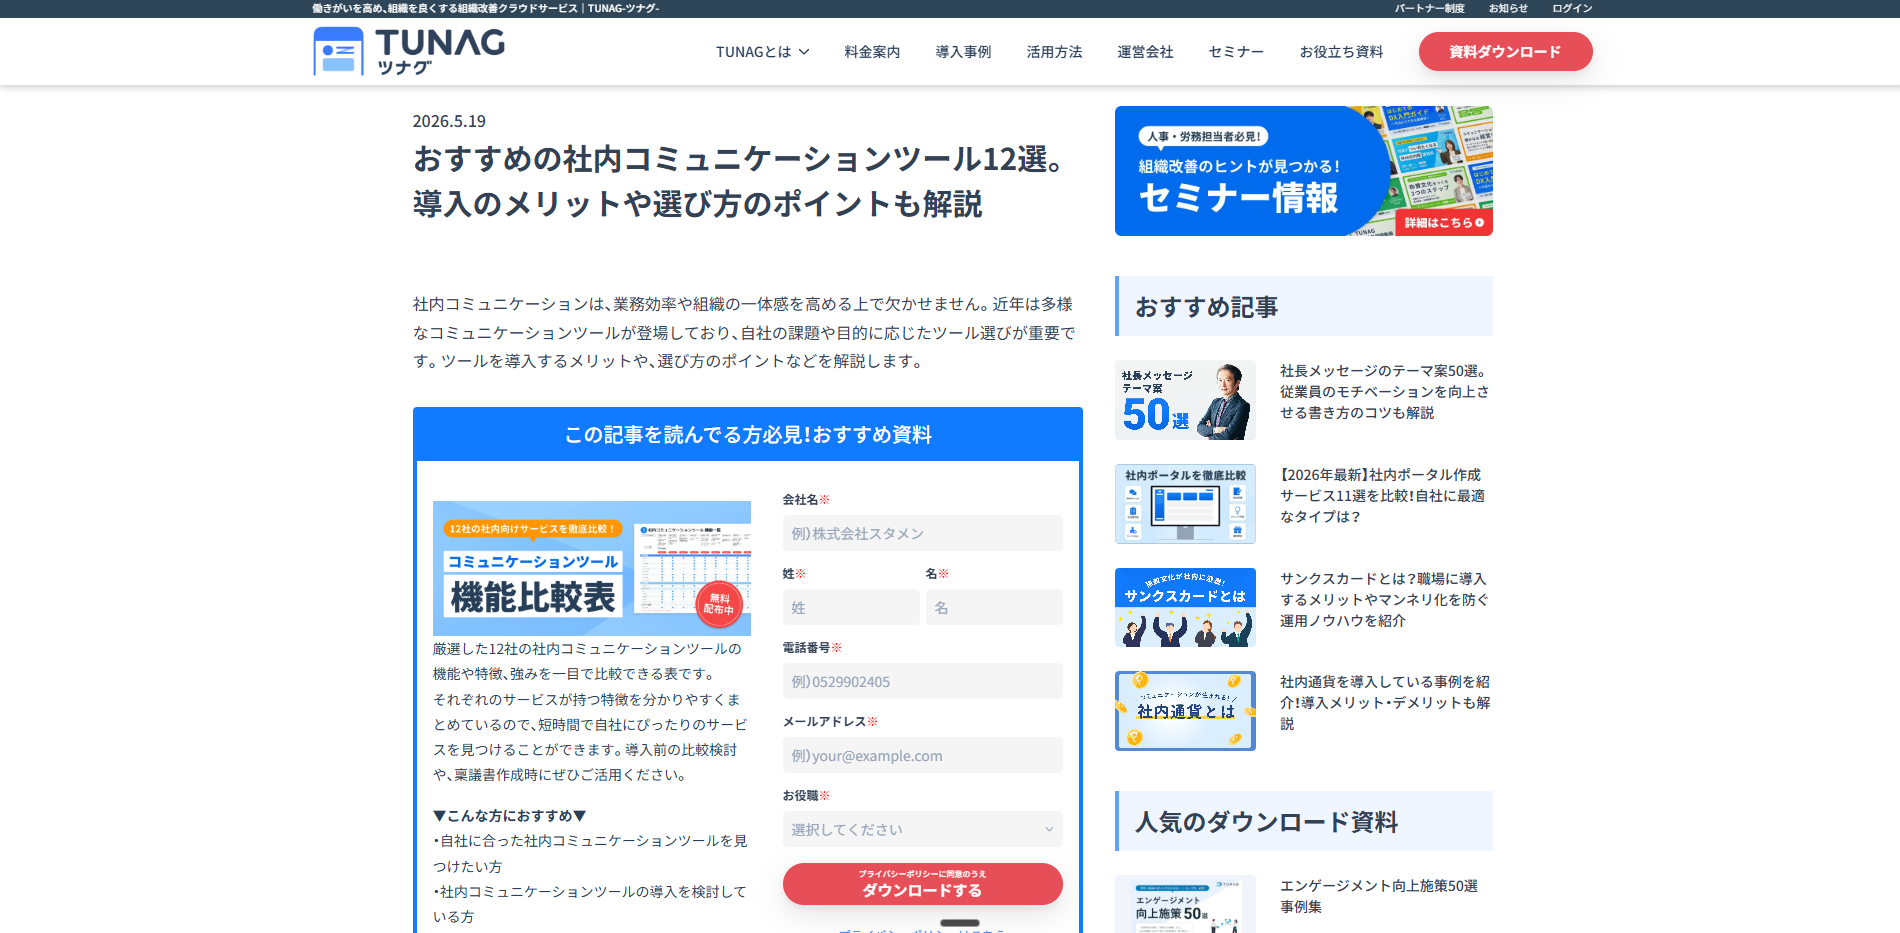Screen dimensions: 1900x933
Task: Open the お役職 dropdown
Action: [x=922, y=829]
